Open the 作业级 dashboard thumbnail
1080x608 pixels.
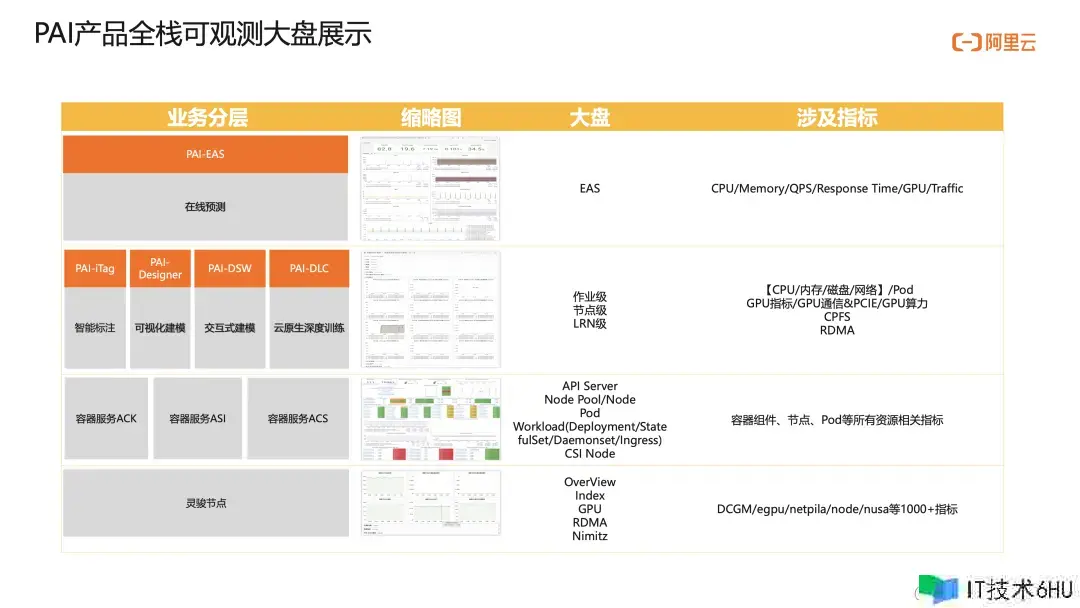430,308
